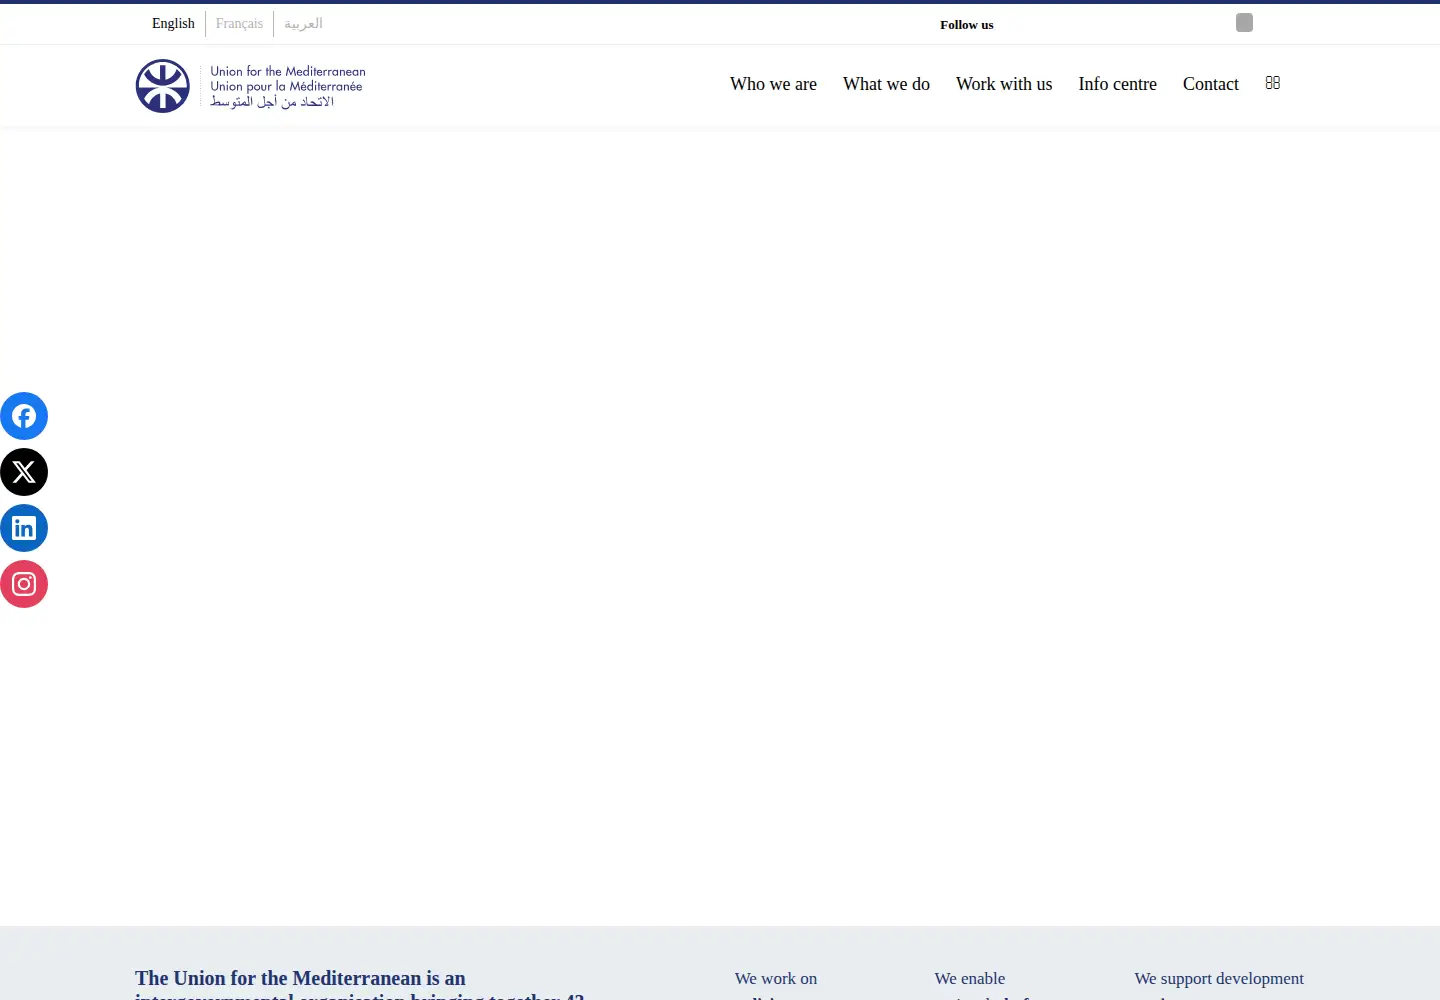Click the gray icon right of Follow us
The image size is (1440, 1000).
(1244, 23)
